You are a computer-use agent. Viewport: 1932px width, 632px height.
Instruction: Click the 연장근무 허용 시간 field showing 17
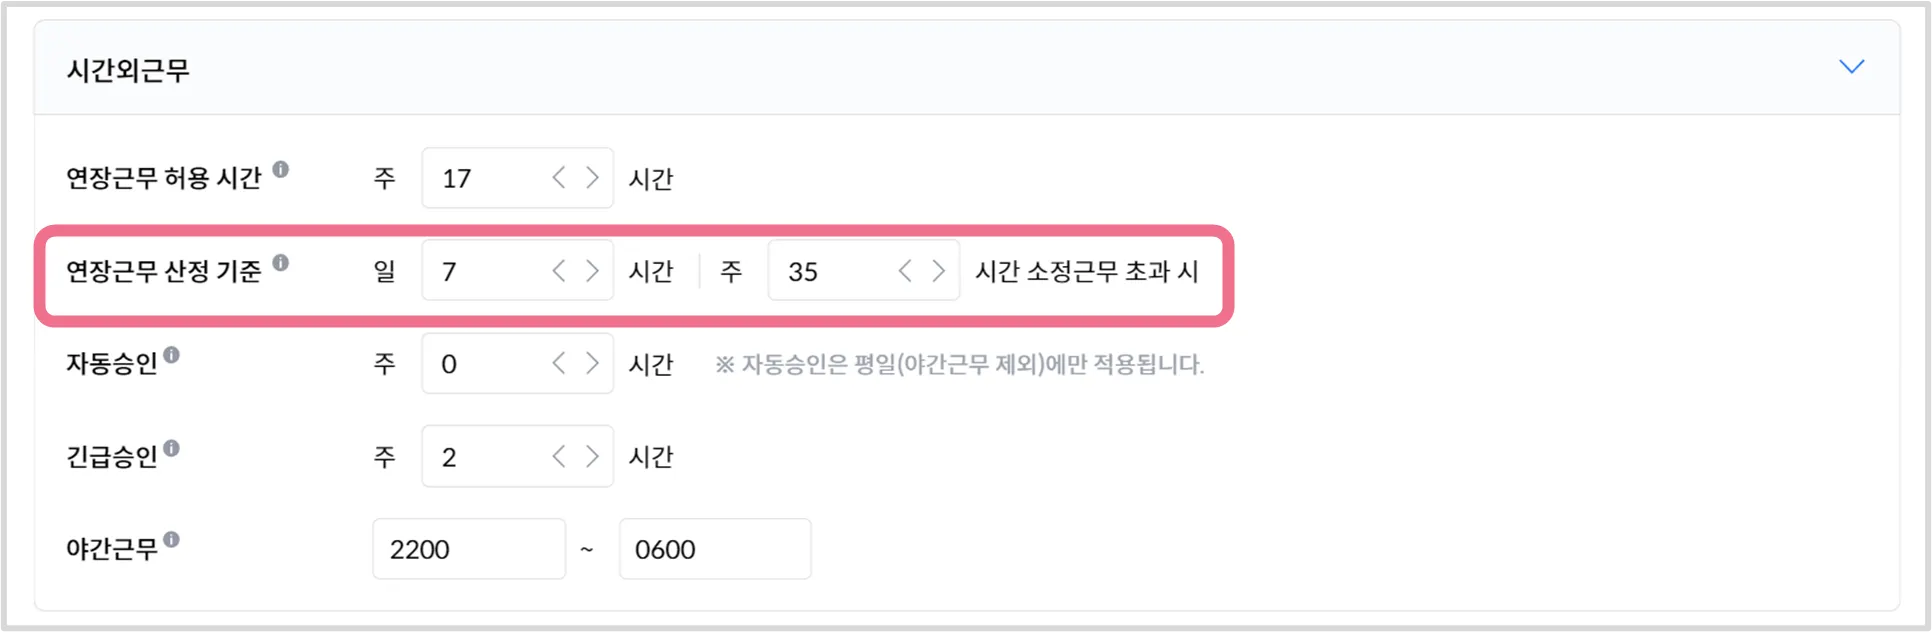tap(485, 178)
